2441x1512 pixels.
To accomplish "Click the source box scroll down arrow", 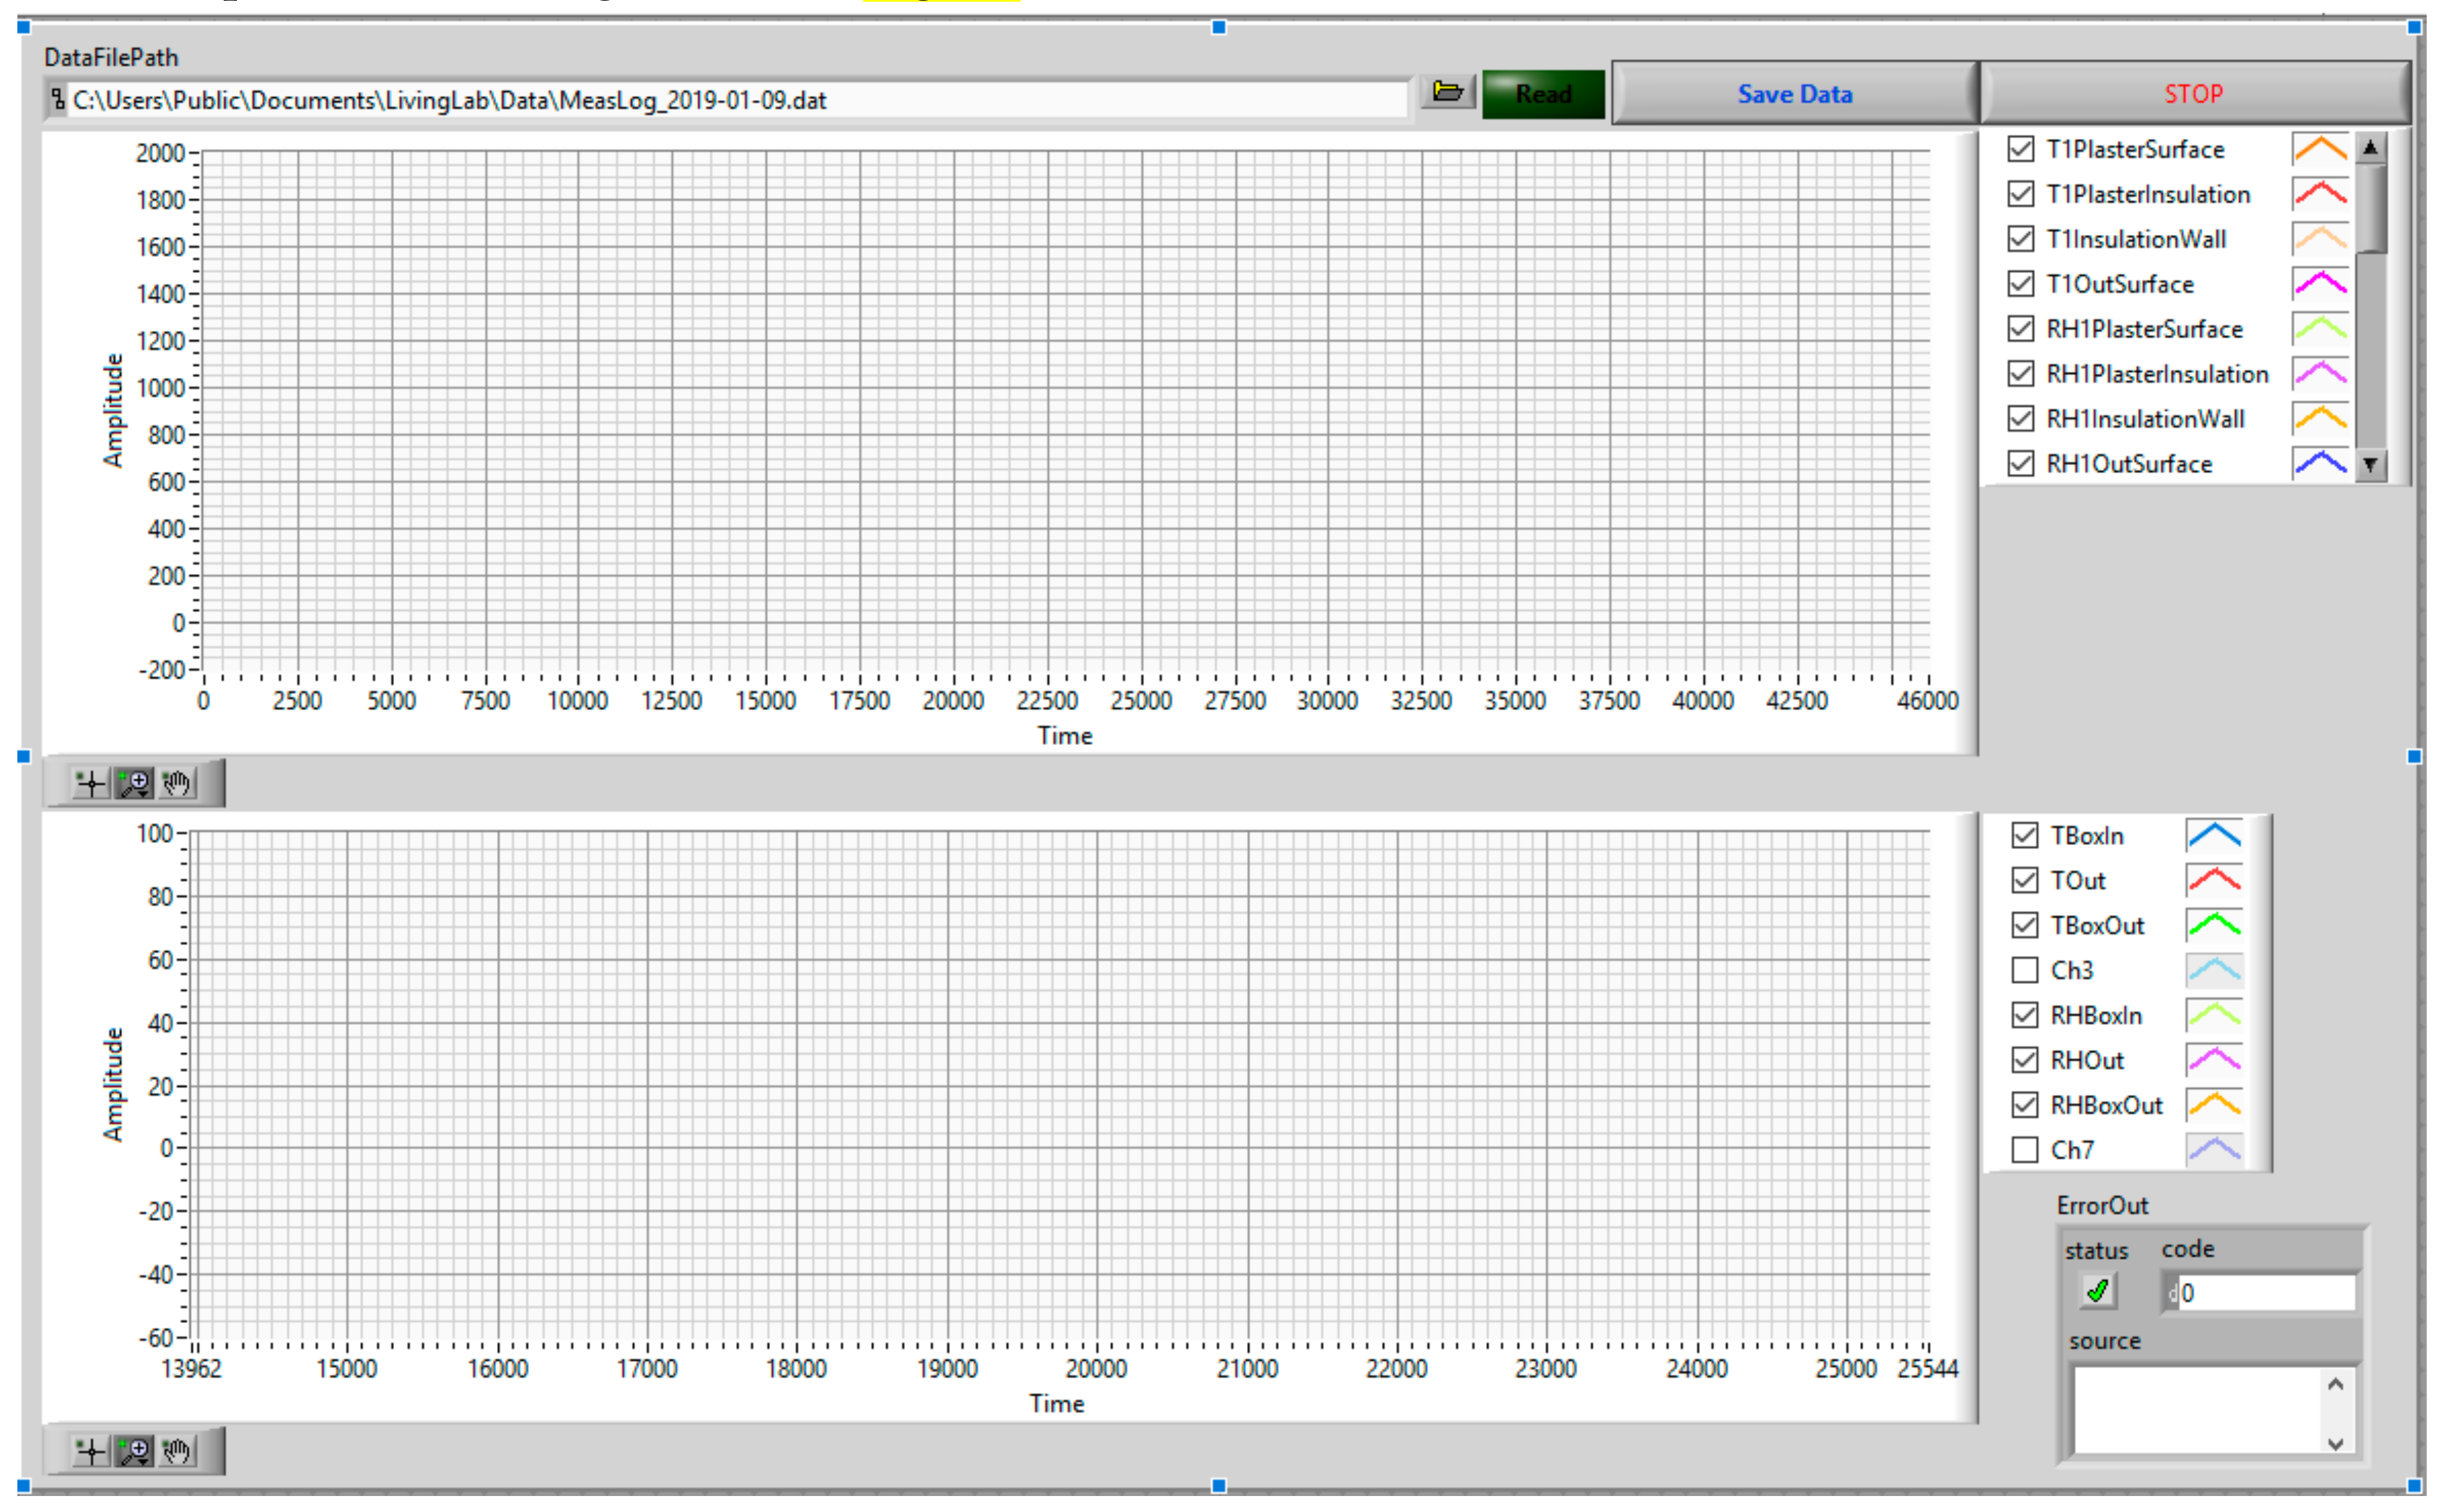I will click(x=2335, y=1443).
